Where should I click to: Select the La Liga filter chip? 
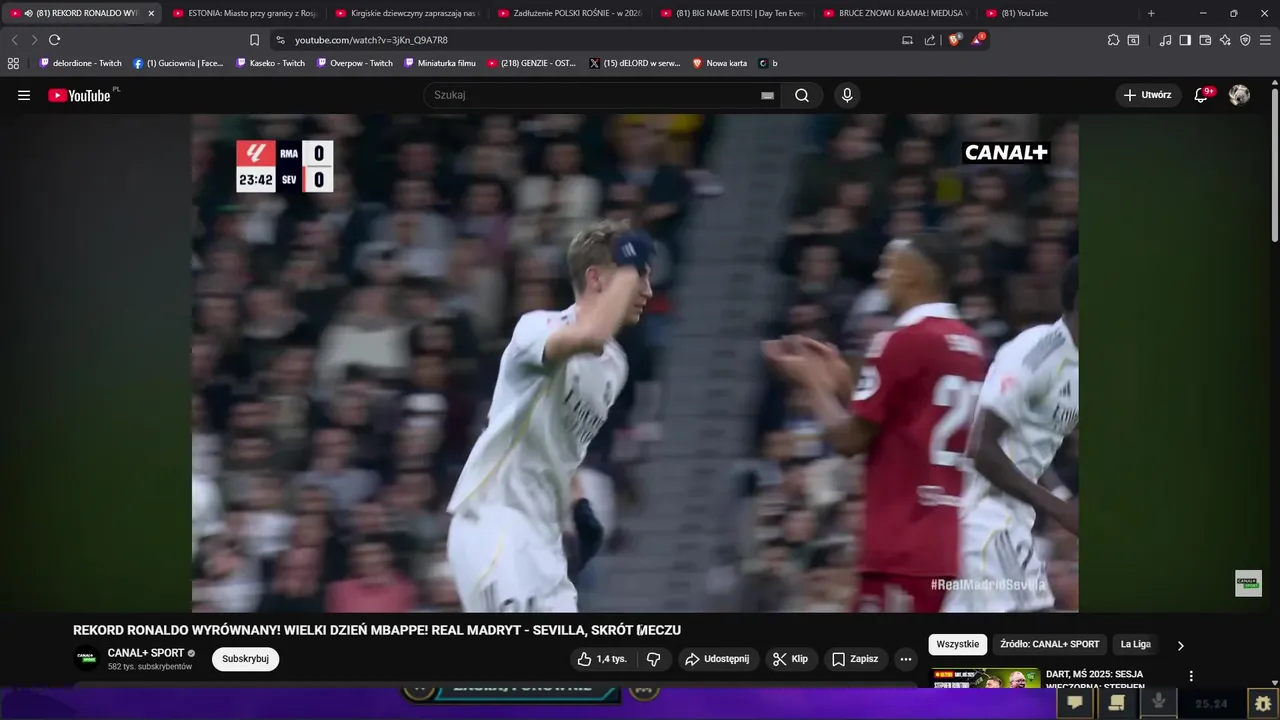pos(1135,645)
